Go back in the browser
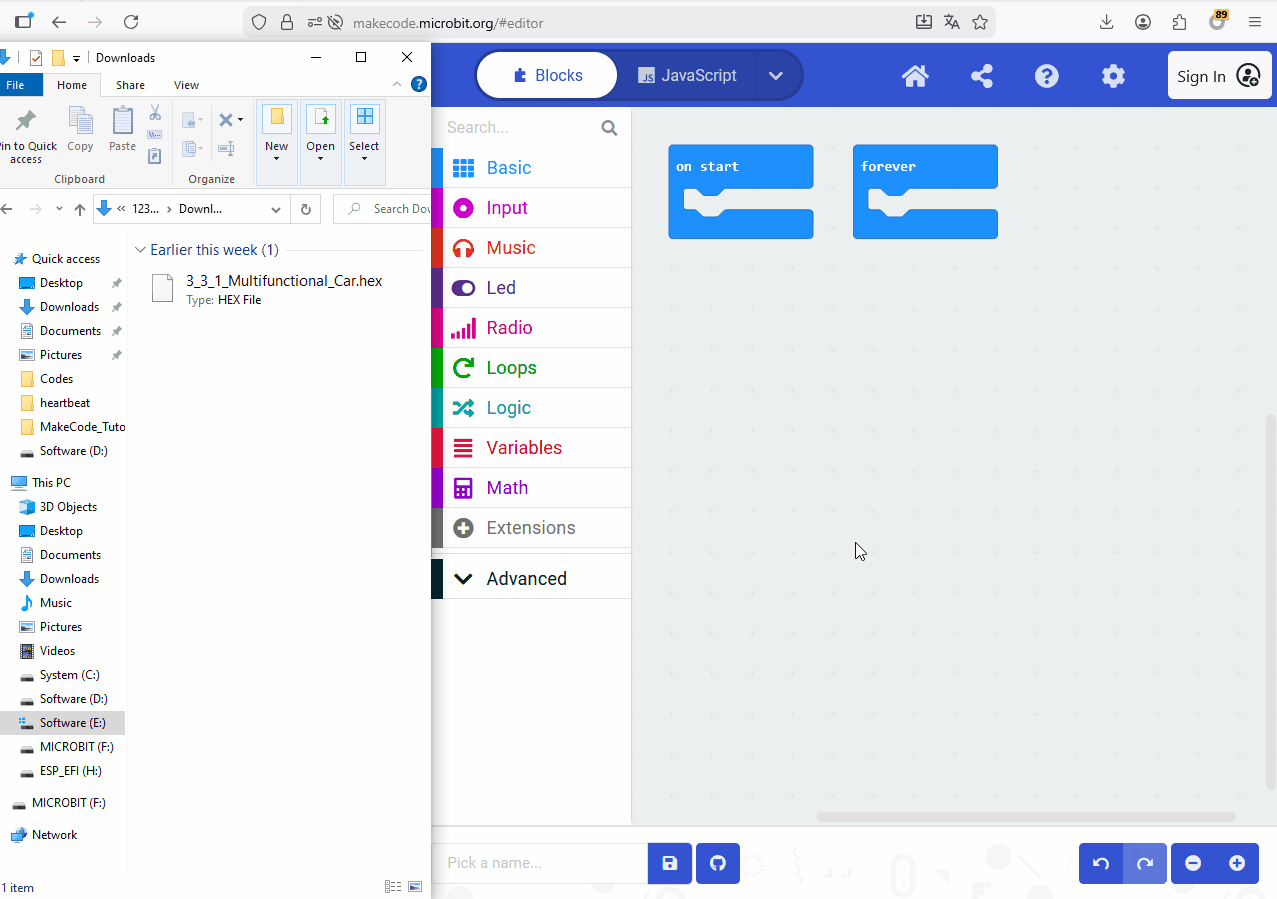Viewport: 1277px width, 899px height. tap(59, 22)
